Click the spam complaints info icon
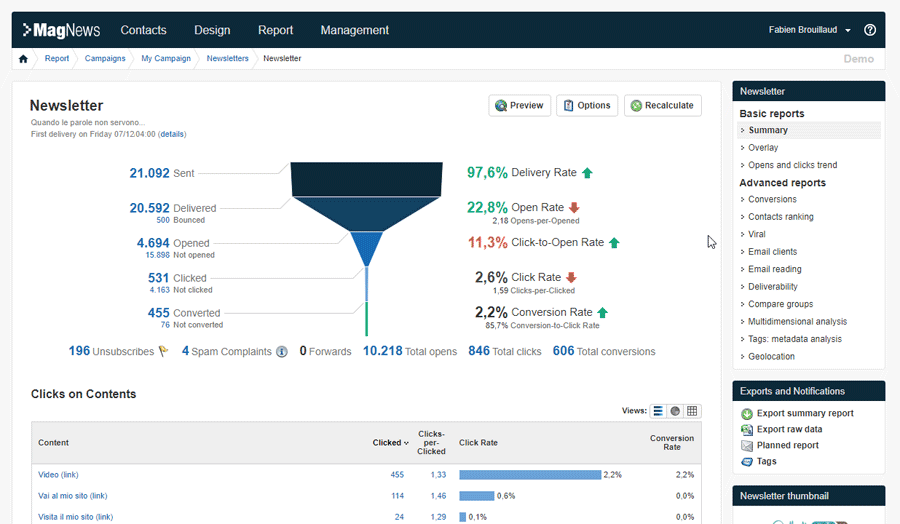The width and height of the screenshot is (900, 524). click(x=282, y=352)
